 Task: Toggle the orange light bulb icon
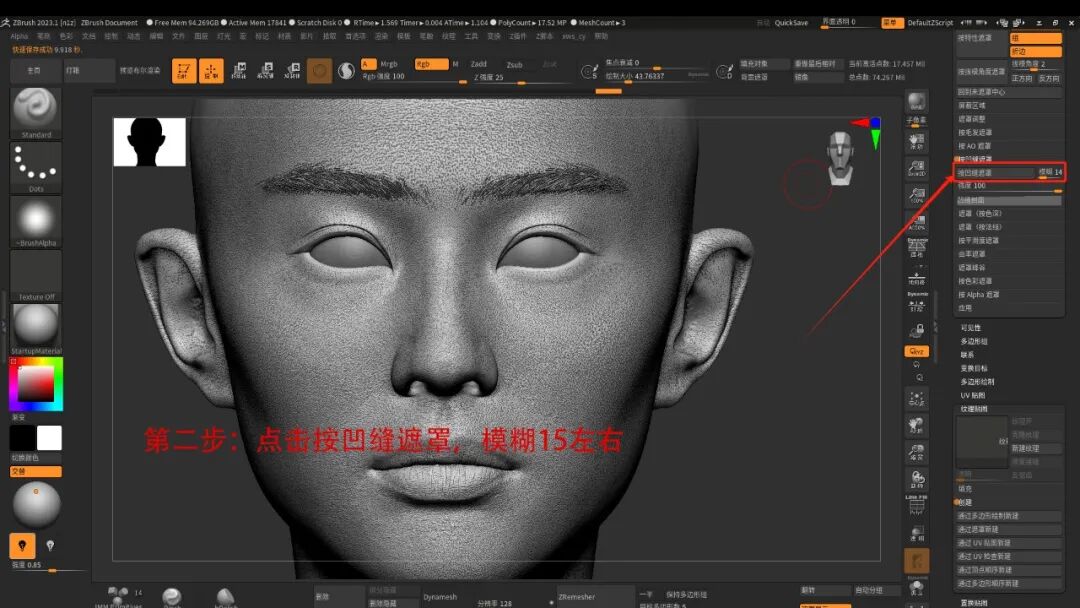(22, 546)
